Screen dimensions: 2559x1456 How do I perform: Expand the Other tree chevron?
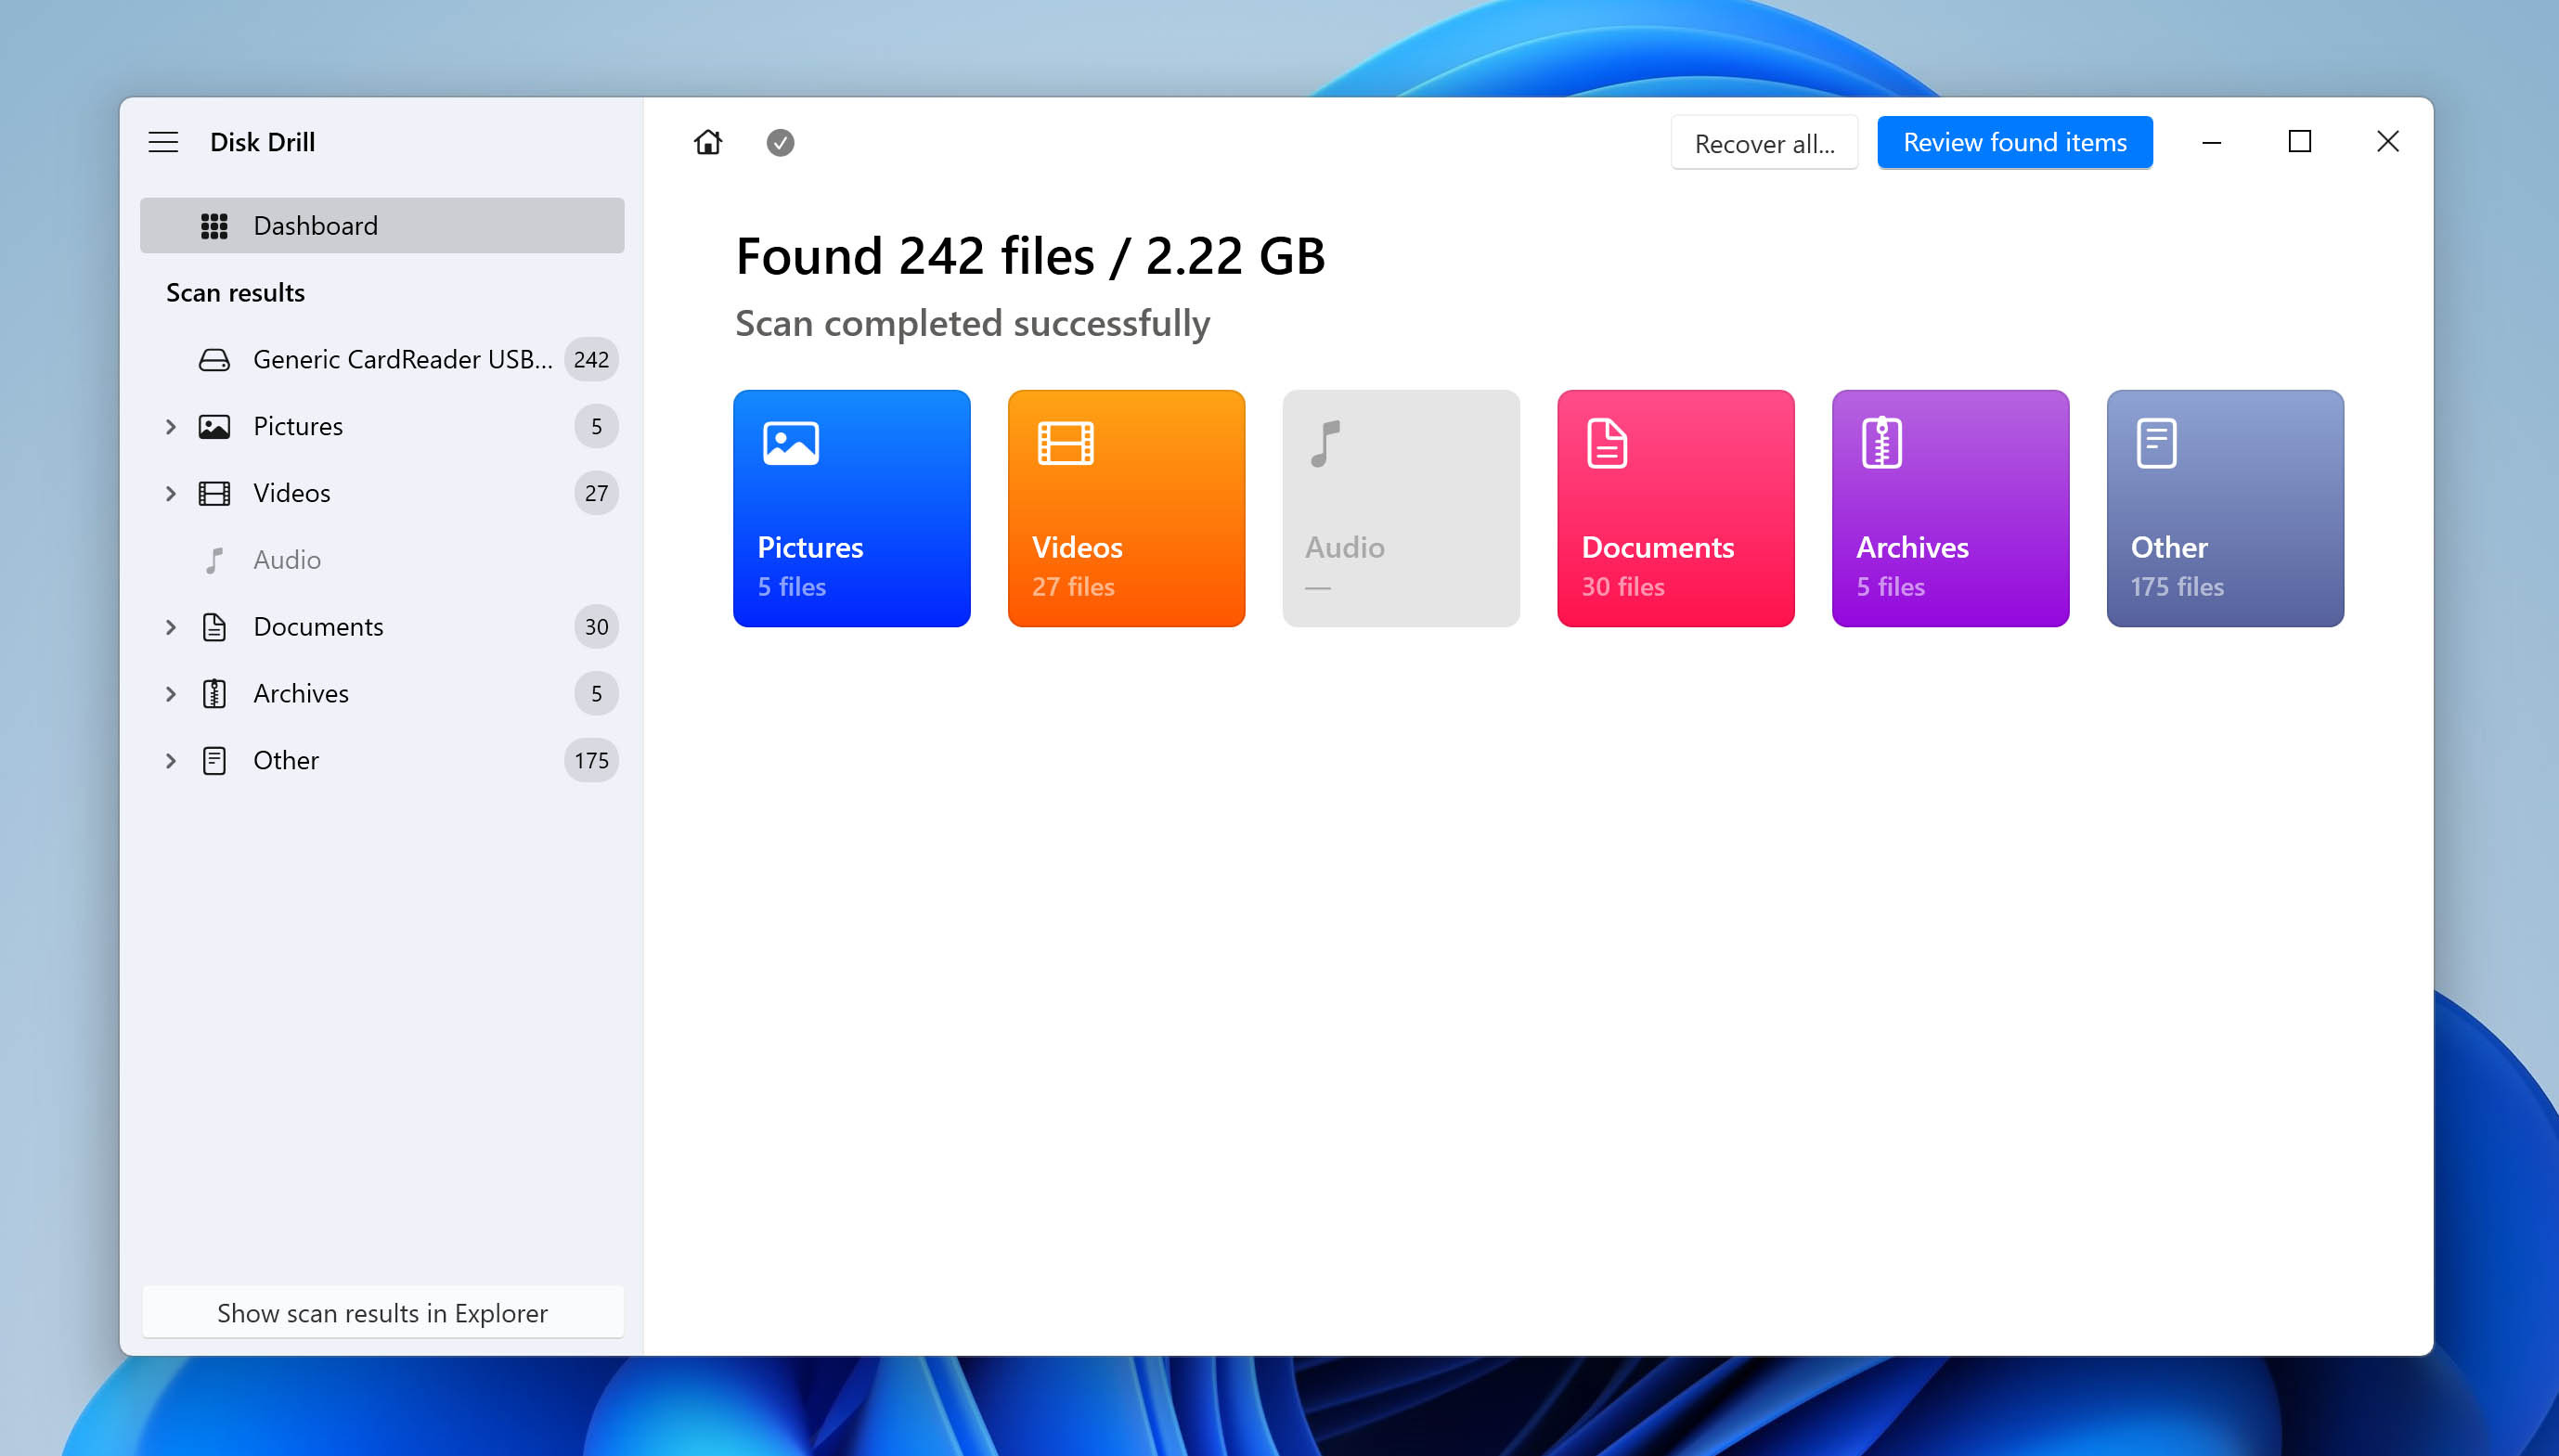[x=171, y=761]
